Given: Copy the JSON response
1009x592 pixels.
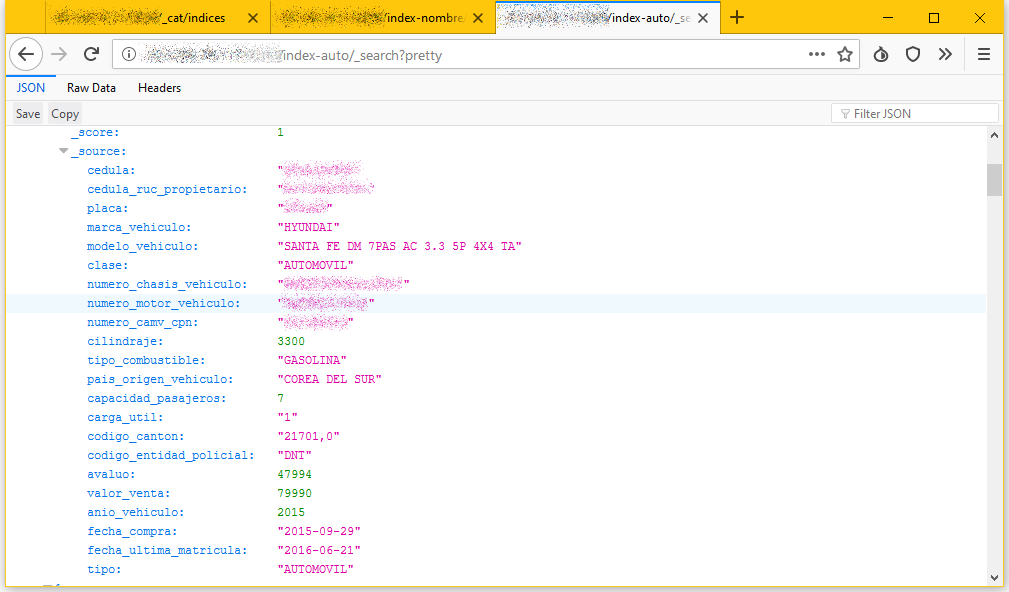Looking at the screenshot, I should (x=65, y=114).
